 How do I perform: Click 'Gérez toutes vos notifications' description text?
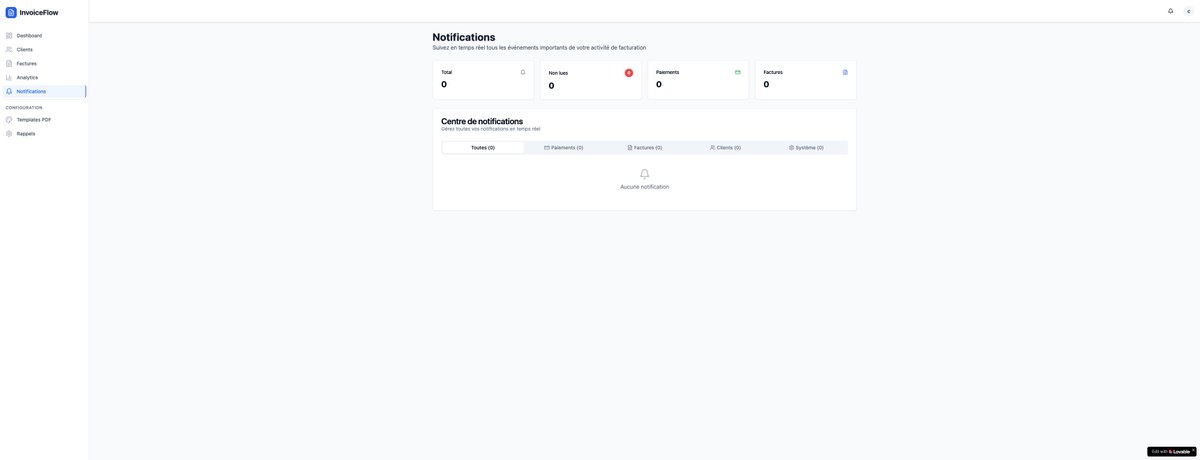491,129
